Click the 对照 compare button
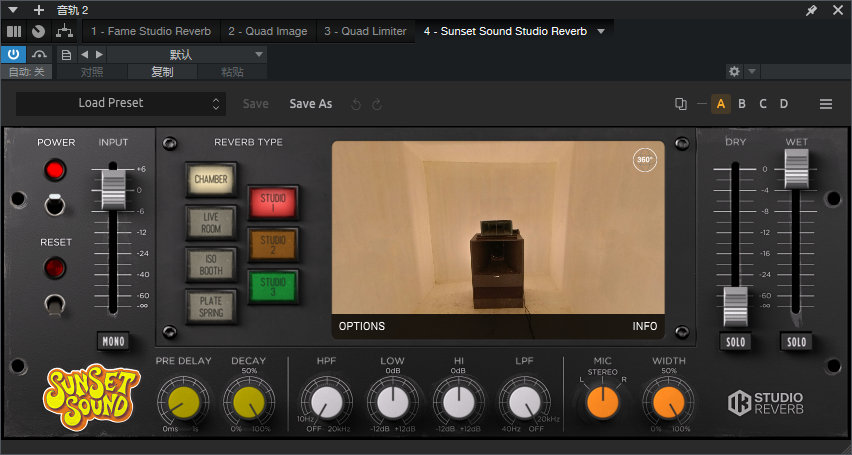The image size is (852, 455). pos(92,72)
